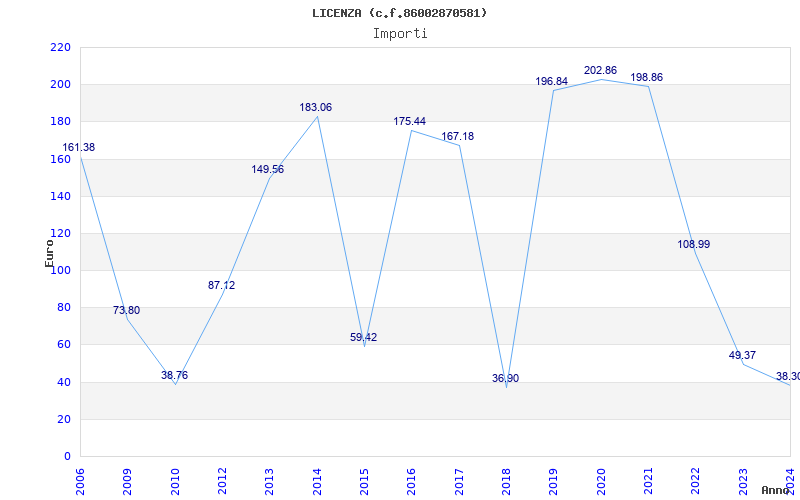Click the 167.18 data label

(x=458, y=136)
